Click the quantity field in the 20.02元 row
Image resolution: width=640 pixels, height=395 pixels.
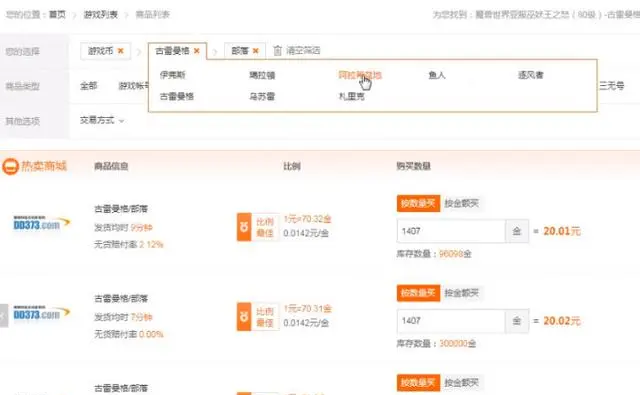(451, 321)
